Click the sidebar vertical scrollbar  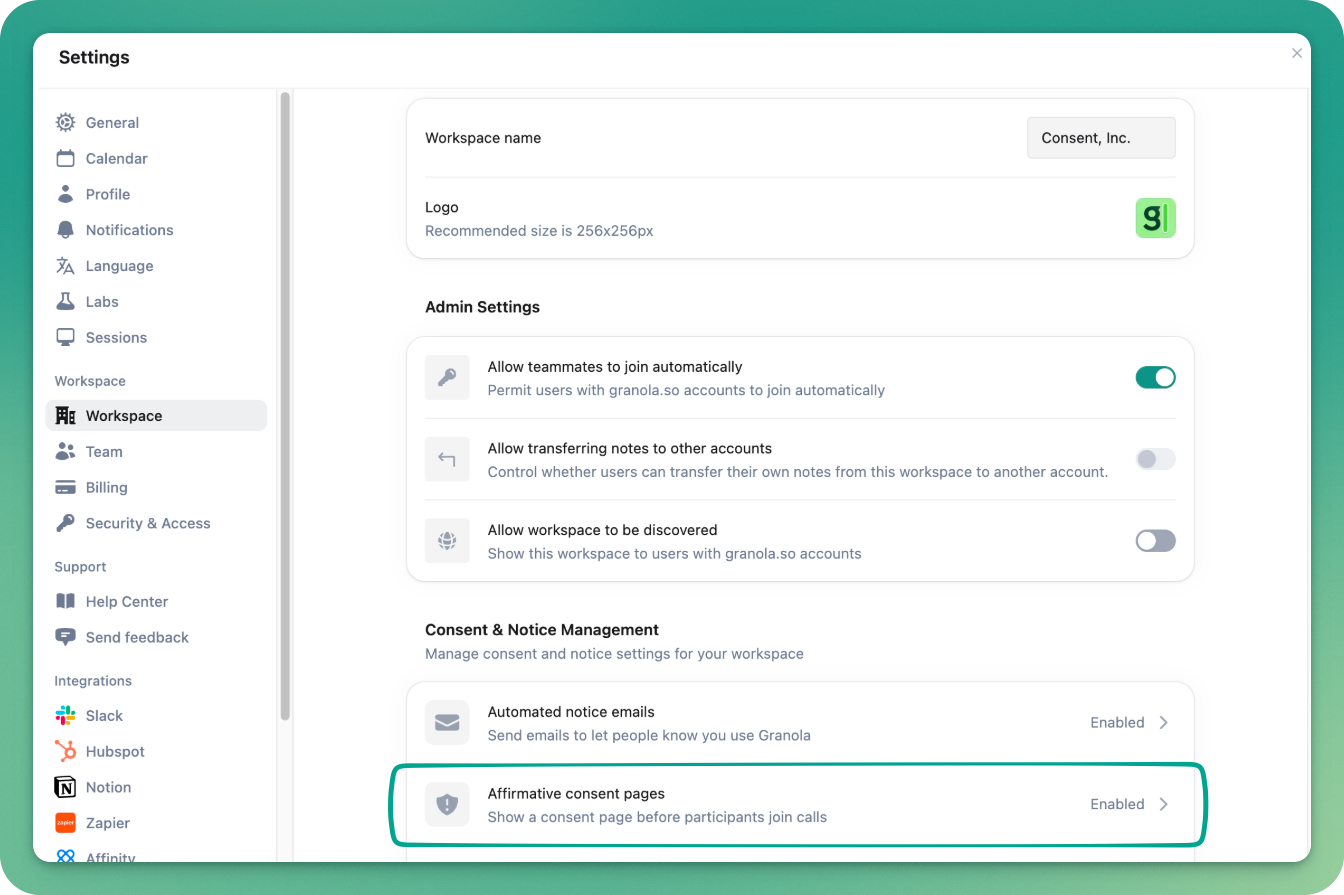285,400
